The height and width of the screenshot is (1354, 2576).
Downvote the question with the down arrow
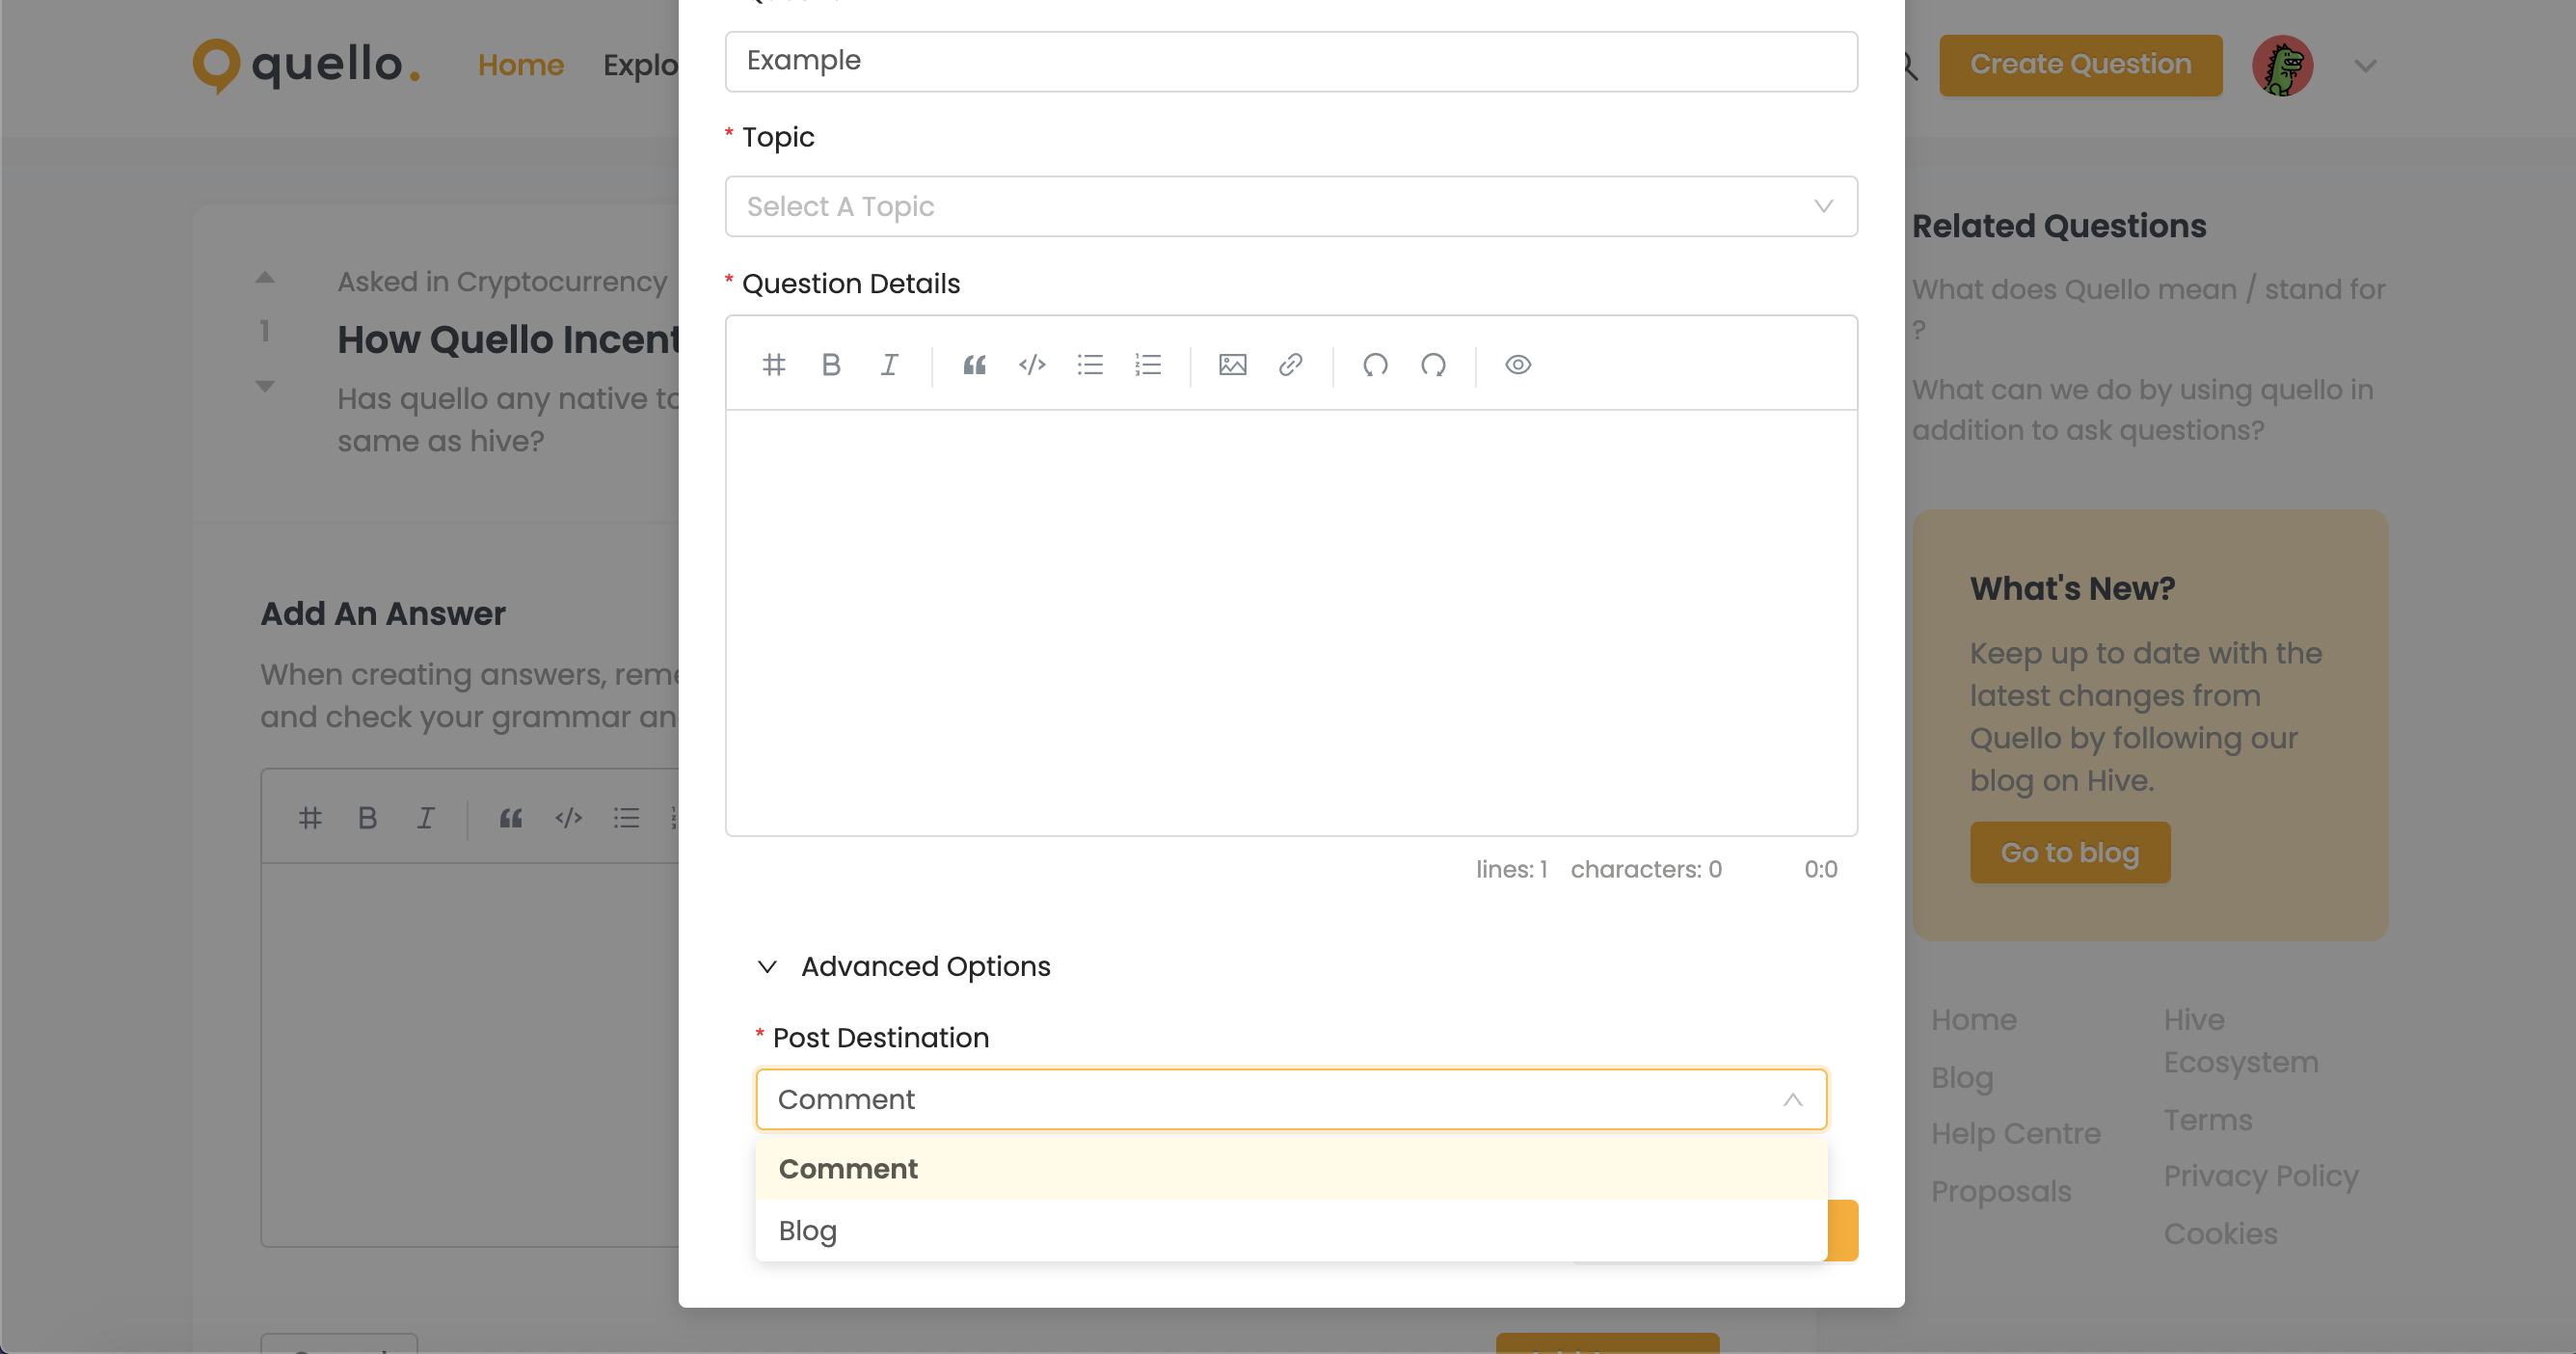(x=265, y=386)
